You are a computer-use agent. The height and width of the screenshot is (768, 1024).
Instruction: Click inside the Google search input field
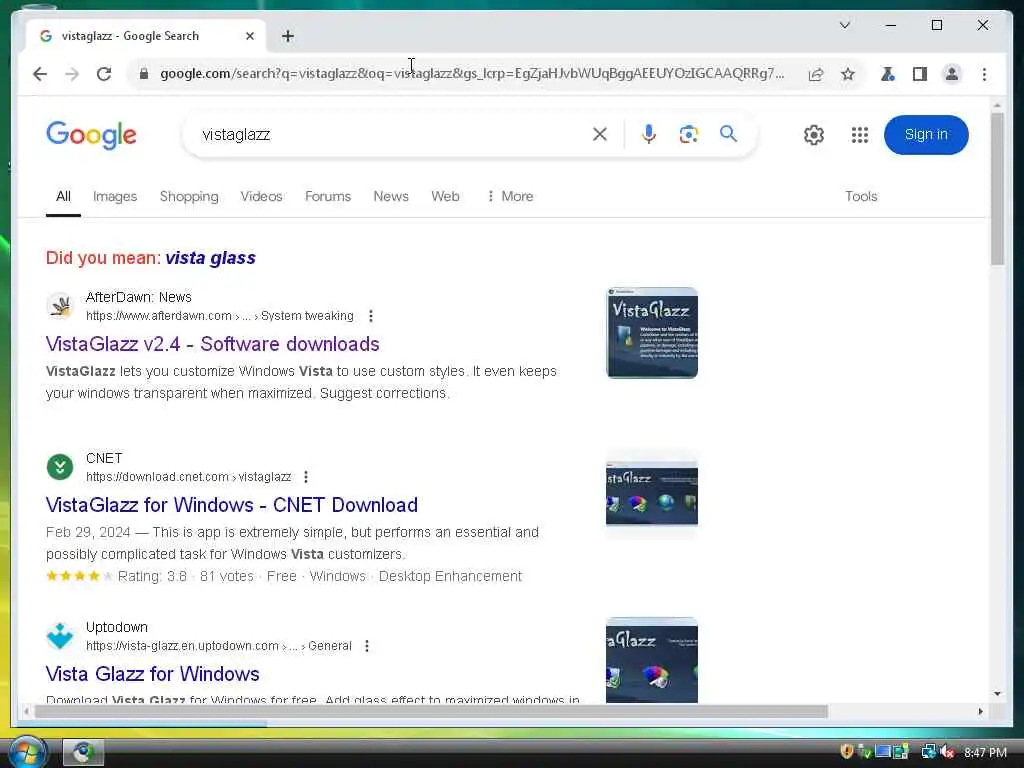(x=392, y=135)
